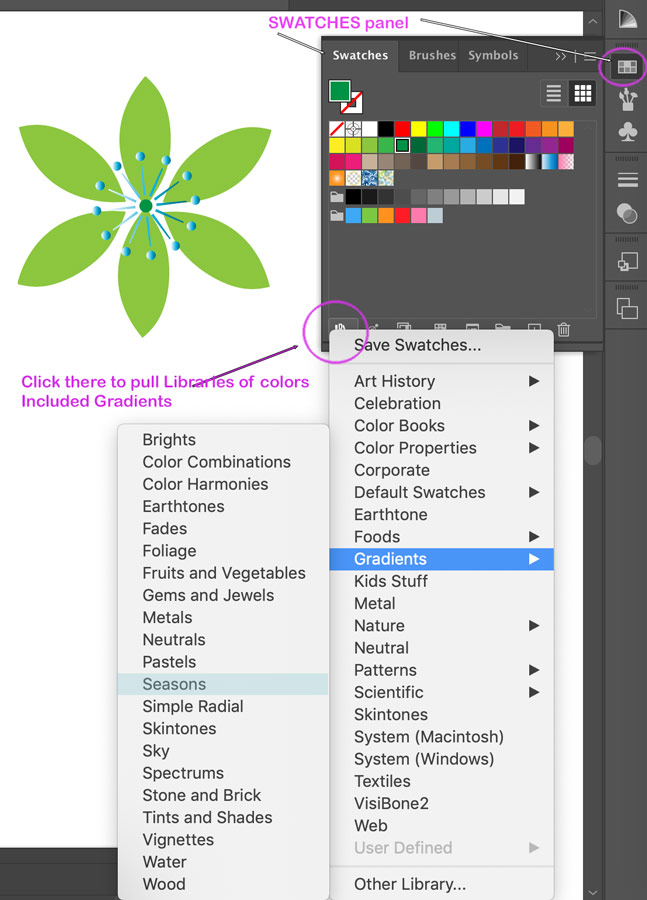Image resolution: width=647 pixels, height=900 pixels.
Task: Open the Stroke panel dock icon
Action: click(x=627, y=180)
